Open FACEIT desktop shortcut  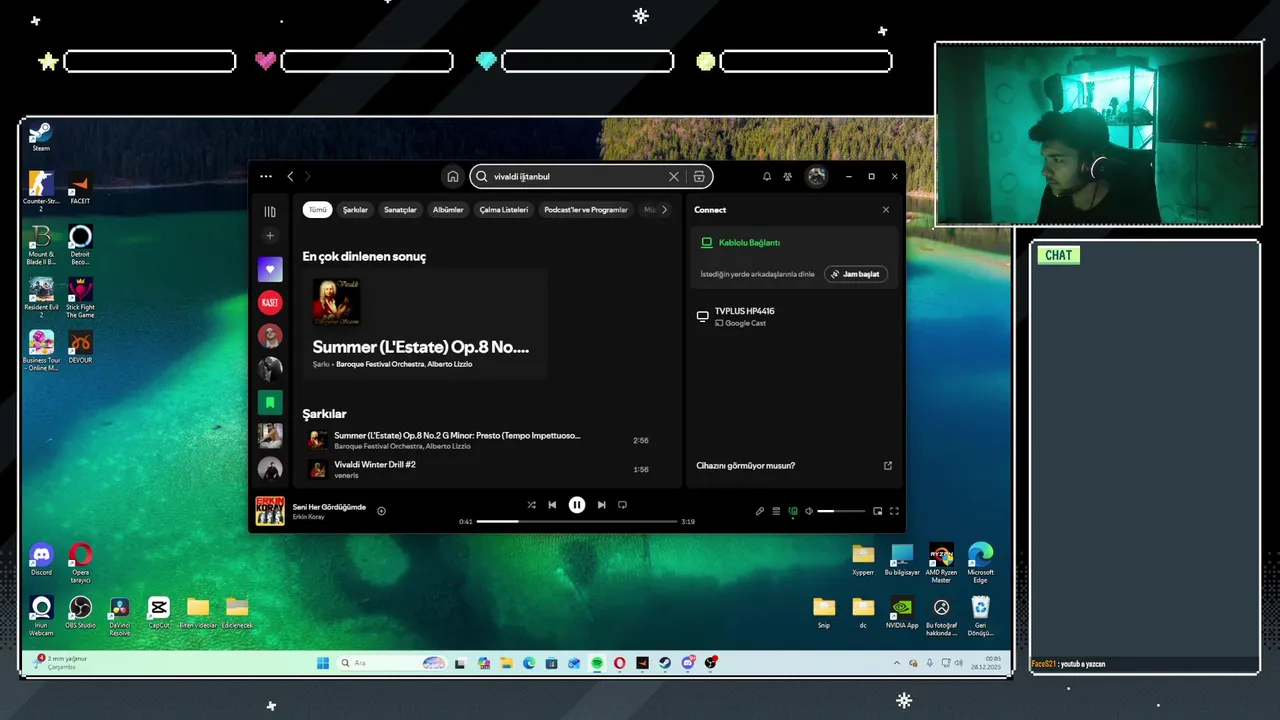80,188
